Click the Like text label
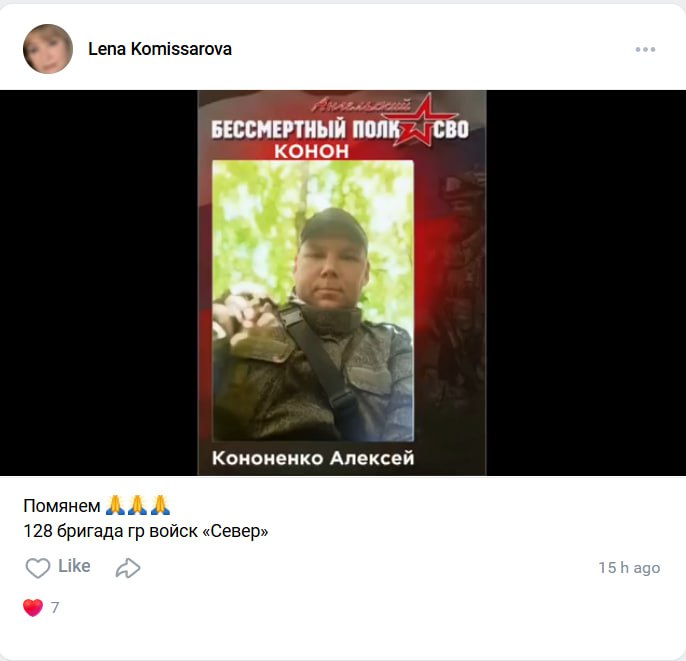 [x=74, y=566]
